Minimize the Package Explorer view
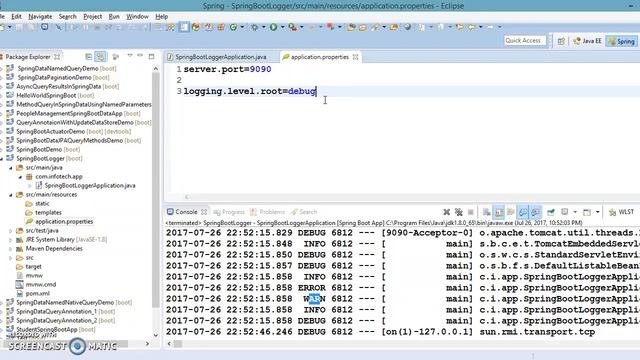Image resolution: width=640 pixels, height=360 pixels. [x=140, y=56]
